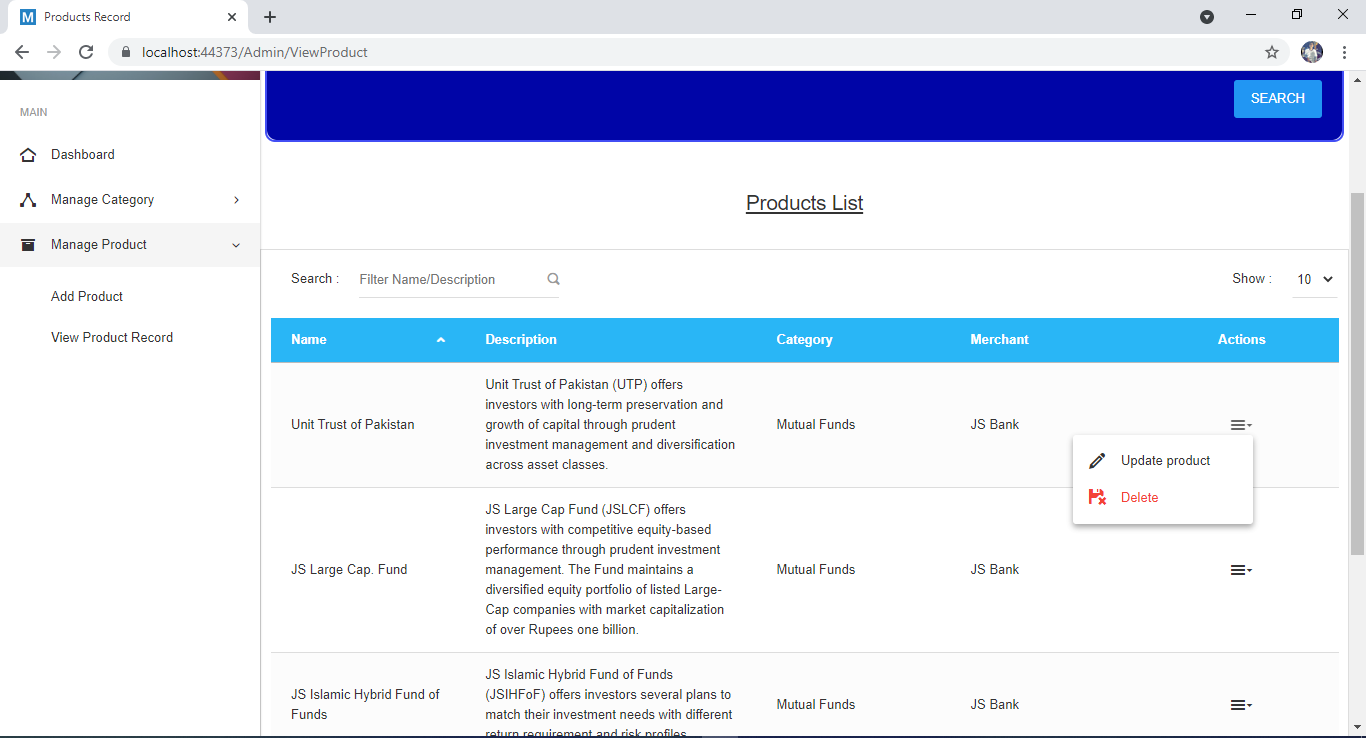Screen dimensions: 1366x738
Task: Click the vertical page scrollbar thumb
Action: pos(1357,375)
